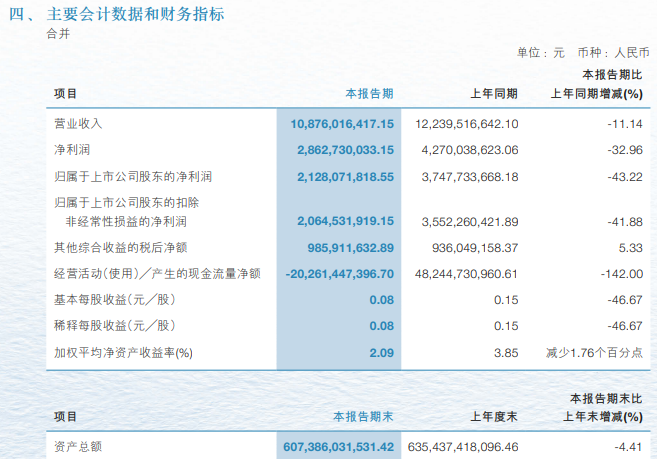Viewport: 657px width, 459px height.
Task: Click the 净利润 row label
Action: 72,150
